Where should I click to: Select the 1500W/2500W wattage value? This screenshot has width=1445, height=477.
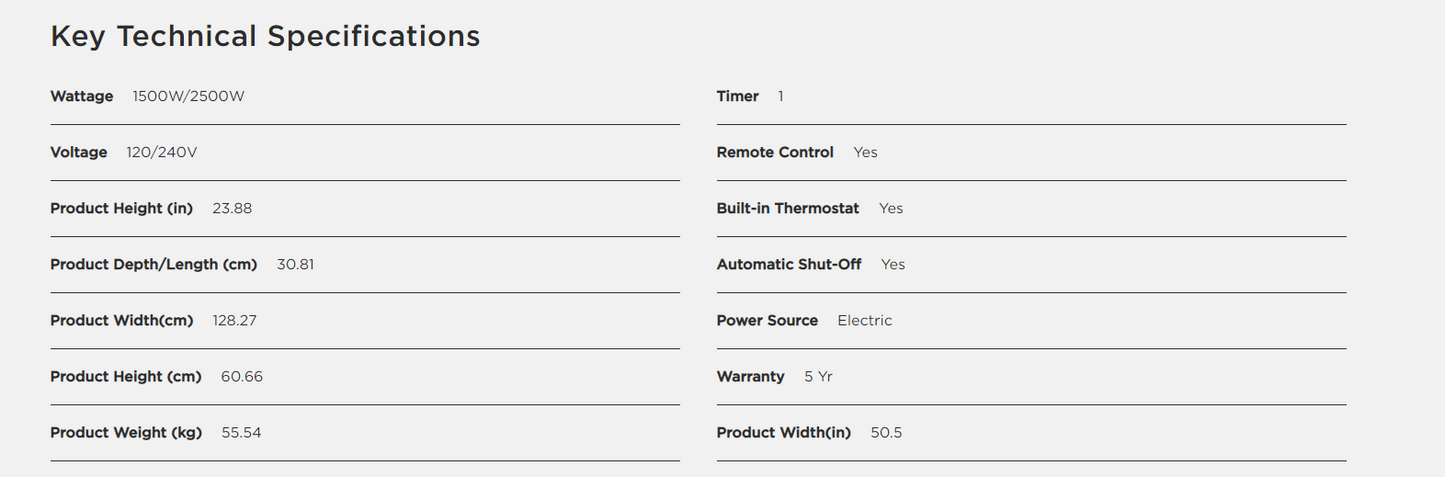[189, 97]
